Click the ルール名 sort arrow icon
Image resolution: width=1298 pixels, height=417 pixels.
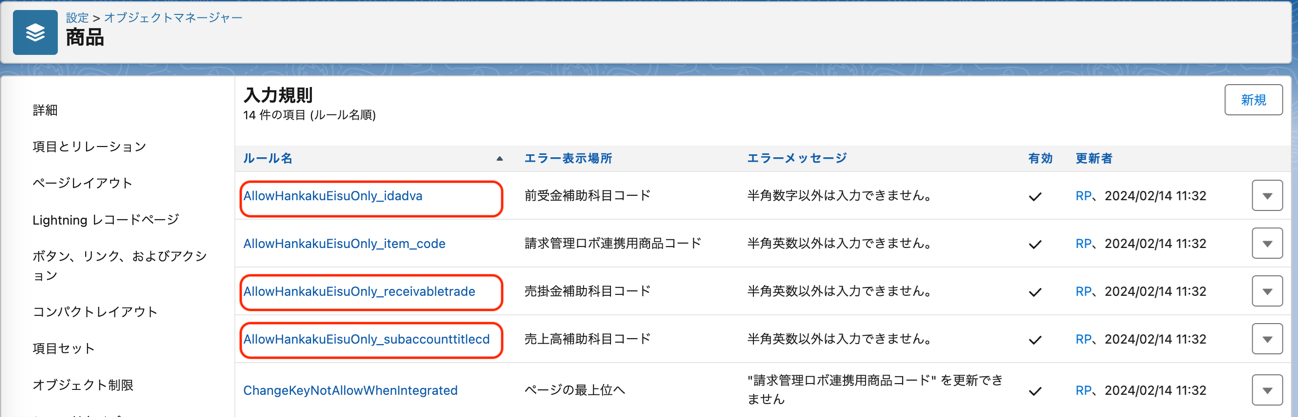click(x=499, y=159)
